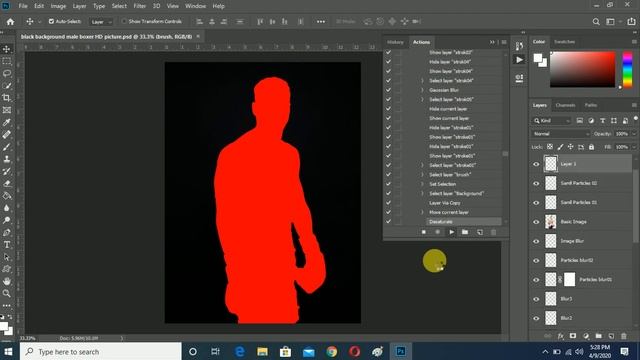640x360 pixels.
Task: Click the foreground color swatch in toolbox
Action: [x=4, y=326]
